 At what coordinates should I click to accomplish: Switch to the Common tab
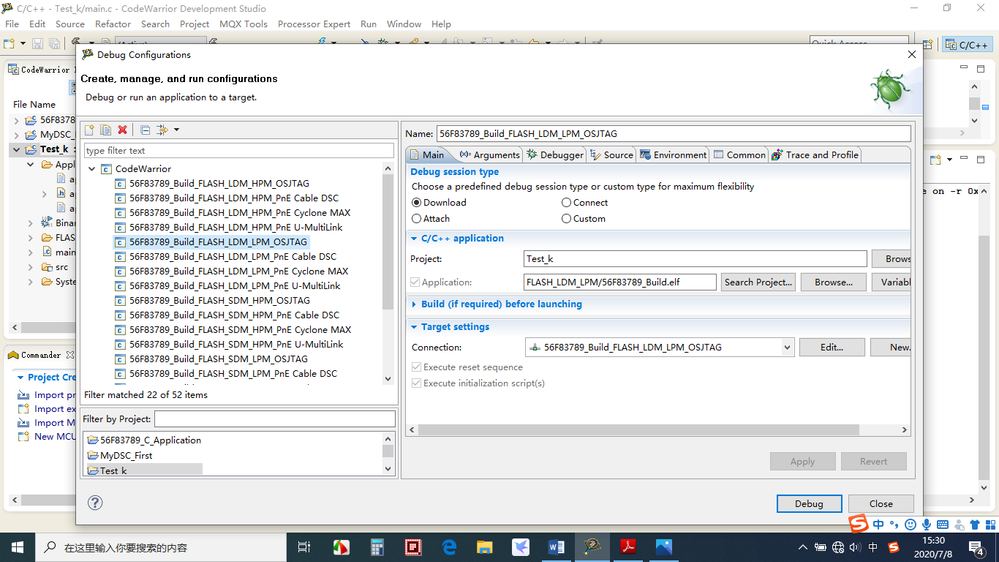pyautogui.click(x=740, y=155)
